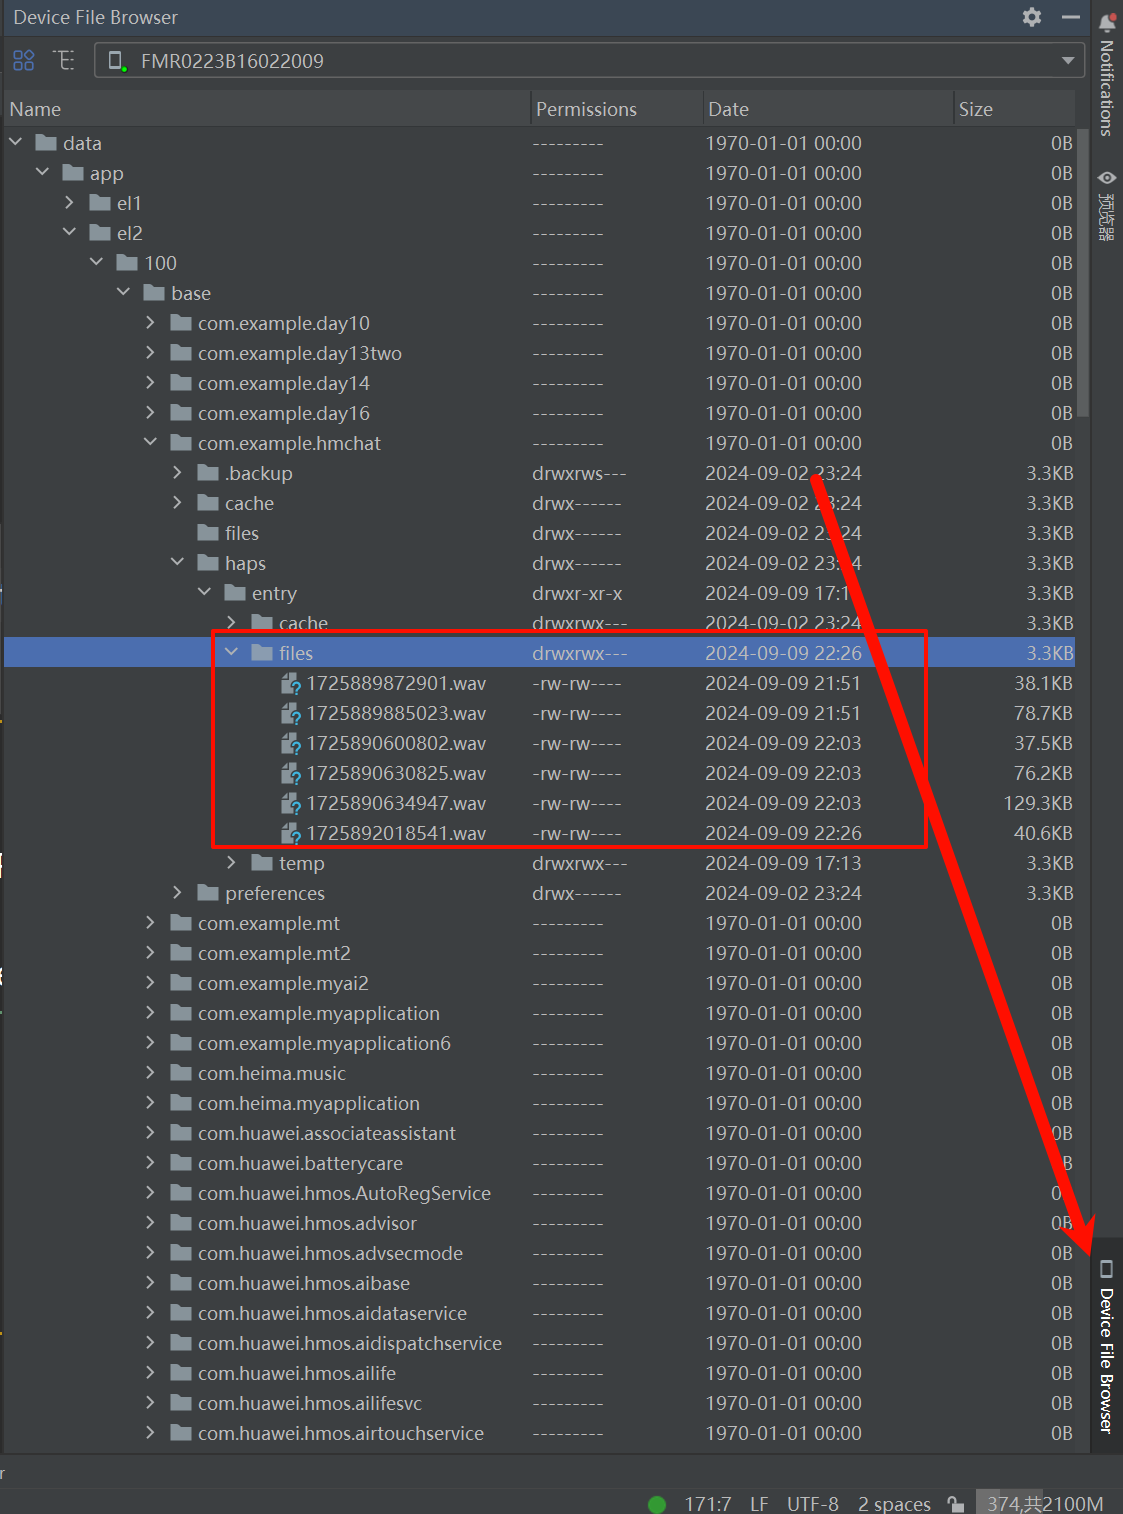Open the Notifications bell panel
The width and height of the screenshot is (1123, 1514).
point(1106,23)
